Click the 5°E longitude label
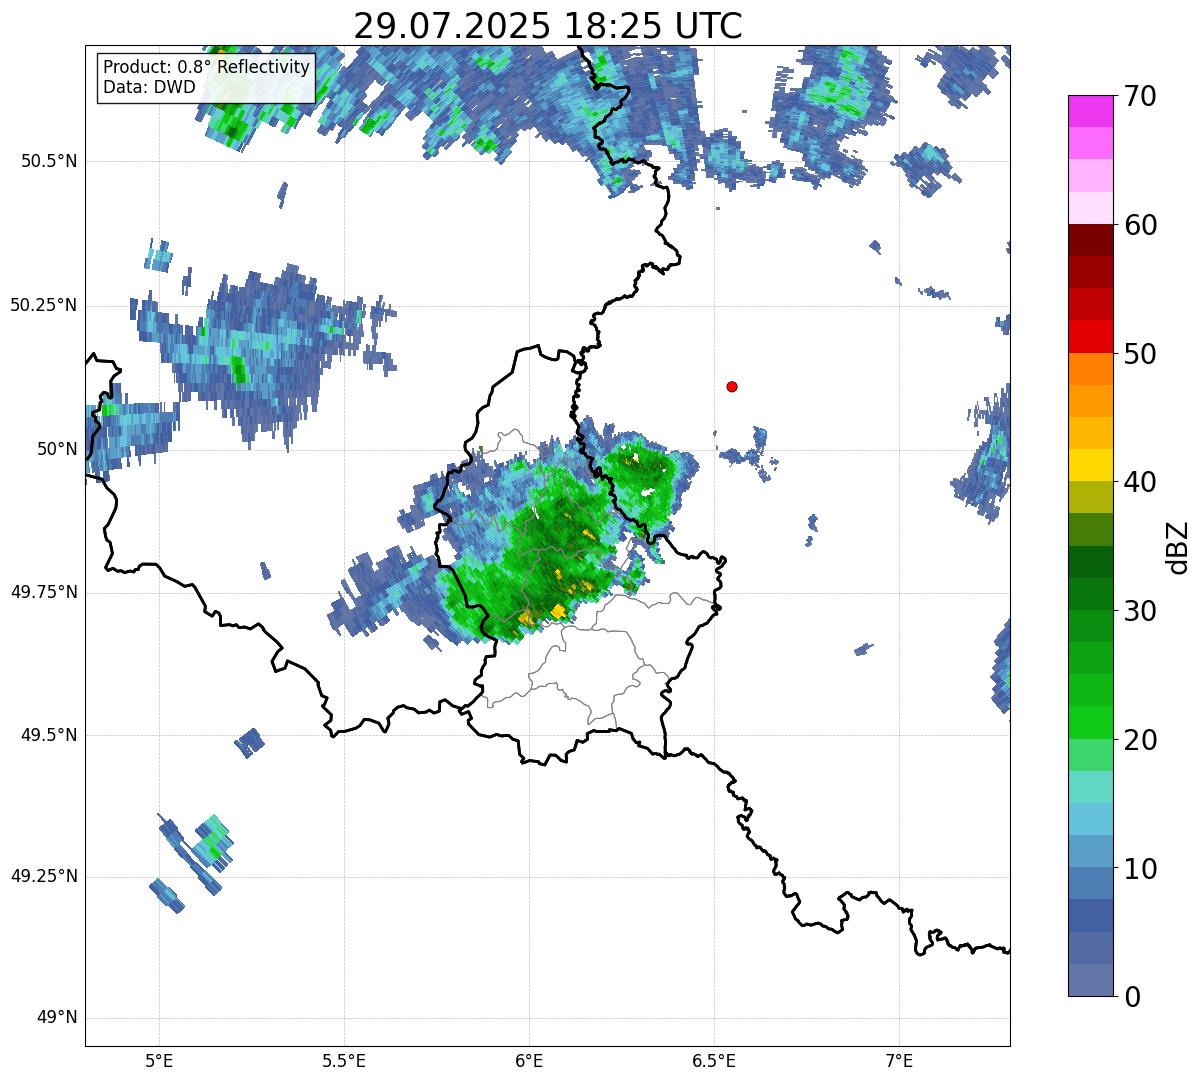Image resolution: width=1202 pixels, height=1081 pixels. click(x=159, y=1060)
